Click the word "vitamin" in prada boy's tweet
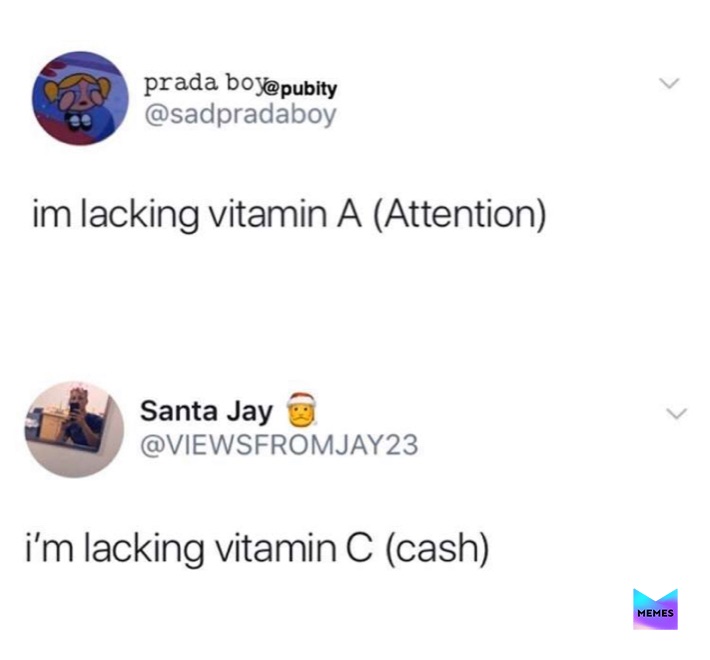Screen dimensions: 710x660 267,213
